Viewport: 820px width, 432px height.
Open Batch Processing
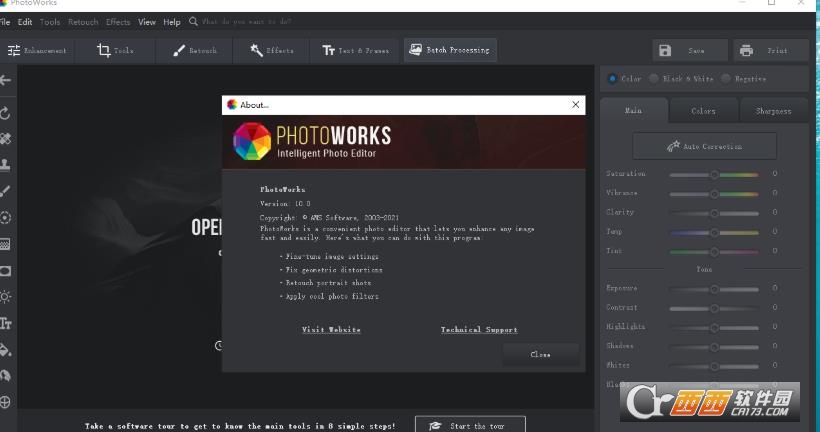click(450, 50)
